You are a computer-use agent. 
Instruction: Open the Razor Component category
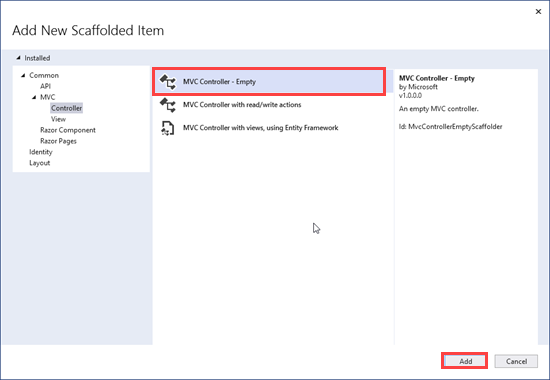click(x=68, y=130)
